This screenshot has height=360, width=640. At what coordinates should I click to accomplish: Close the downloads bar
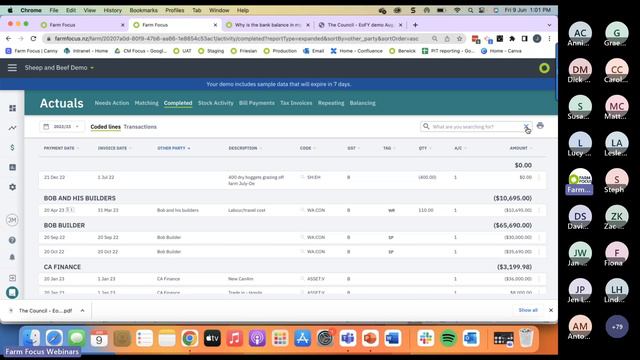click(551, 310)
